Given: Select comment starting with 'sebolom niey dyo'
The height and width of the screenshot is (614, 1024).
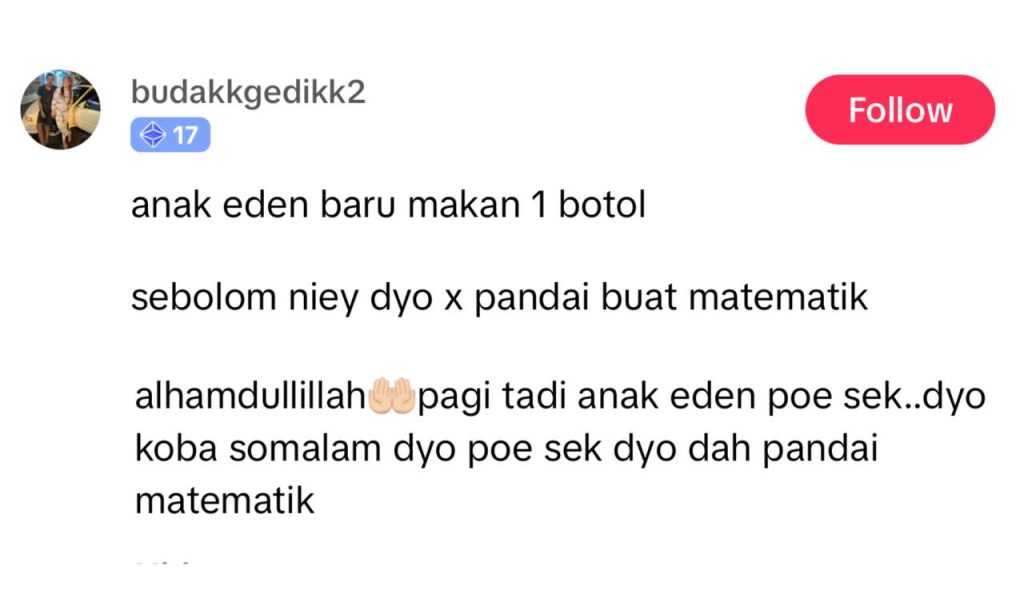Looking at the screenshot, I should coord(500,298).
